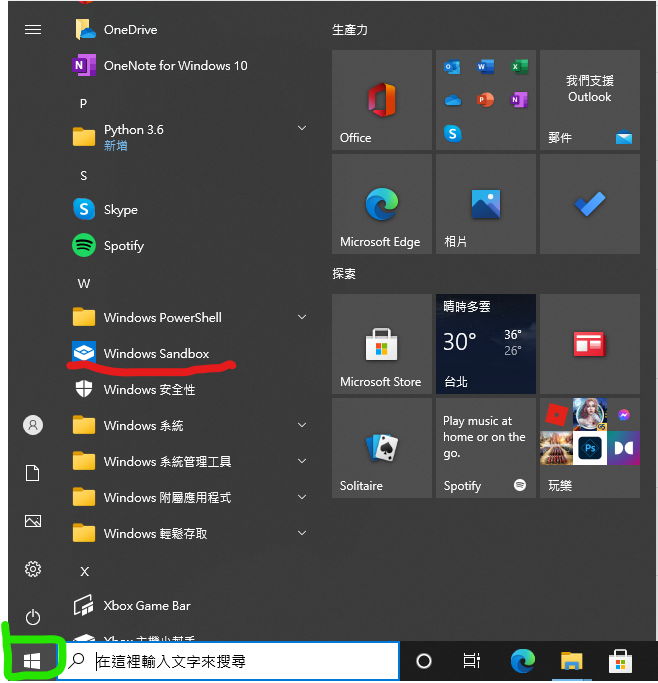Open Outlook icon in Office group tile

coord(452,67)
